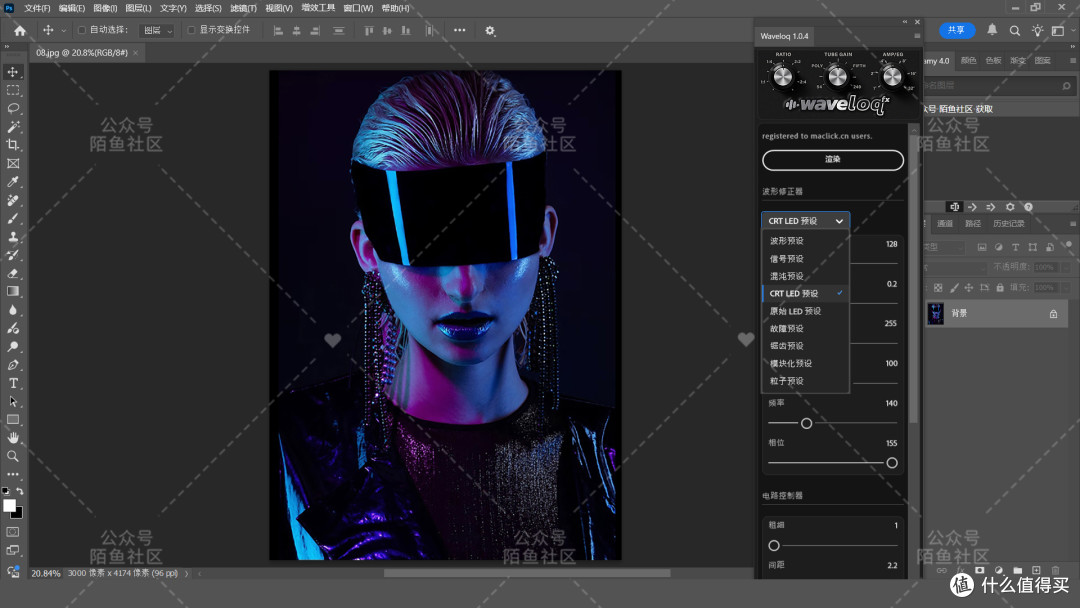Click the background layer lock icon

click(1053, 314)
